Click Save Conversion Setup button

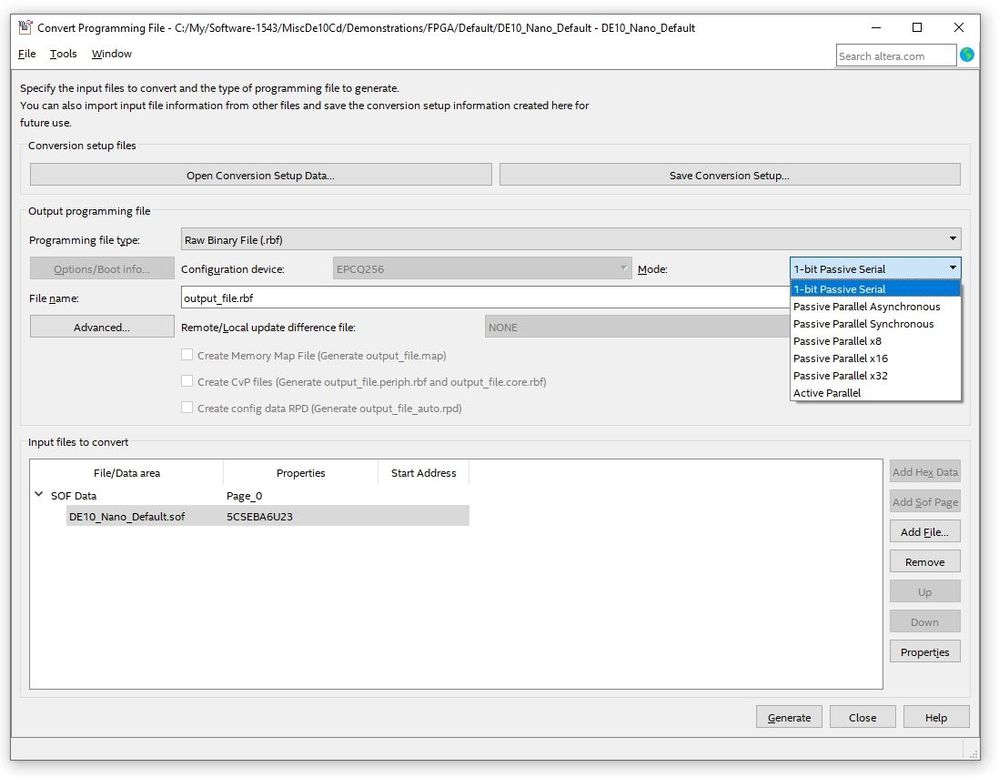pyautogui.click(x=729, y=175)
